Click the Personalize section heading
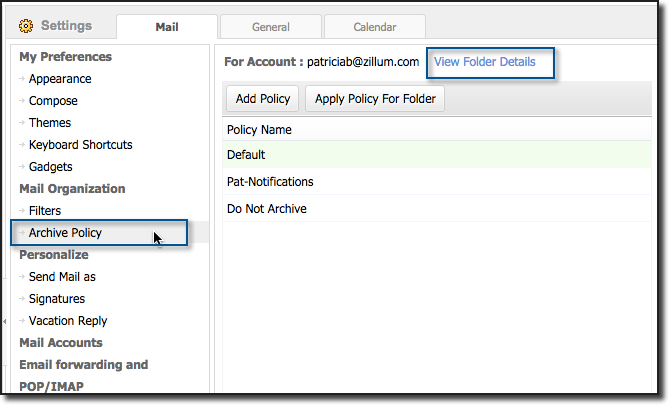 point(54,255)
